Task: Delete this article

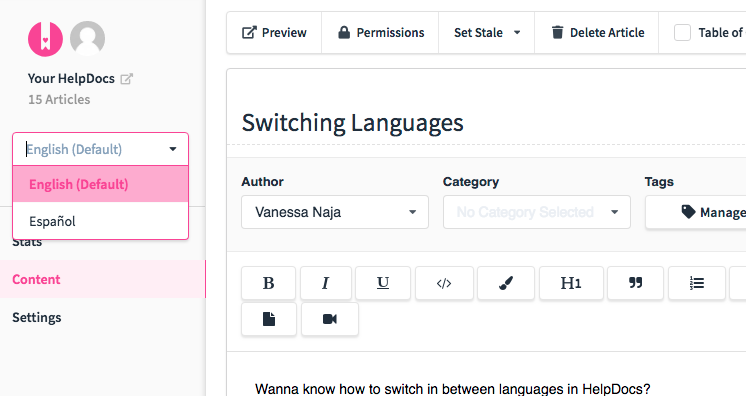Action: [x=597, y=32]
